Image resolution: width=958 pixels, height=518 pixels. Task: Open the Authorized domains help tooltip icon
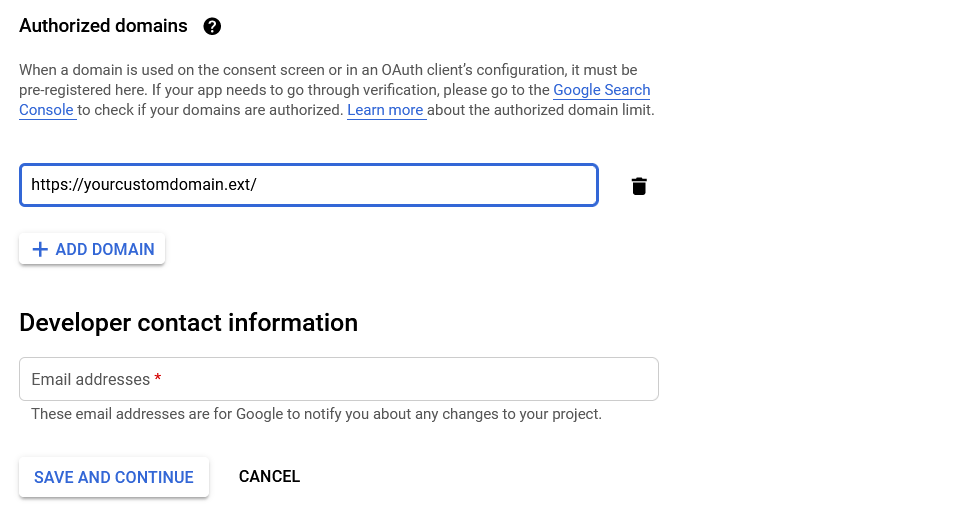212,26
